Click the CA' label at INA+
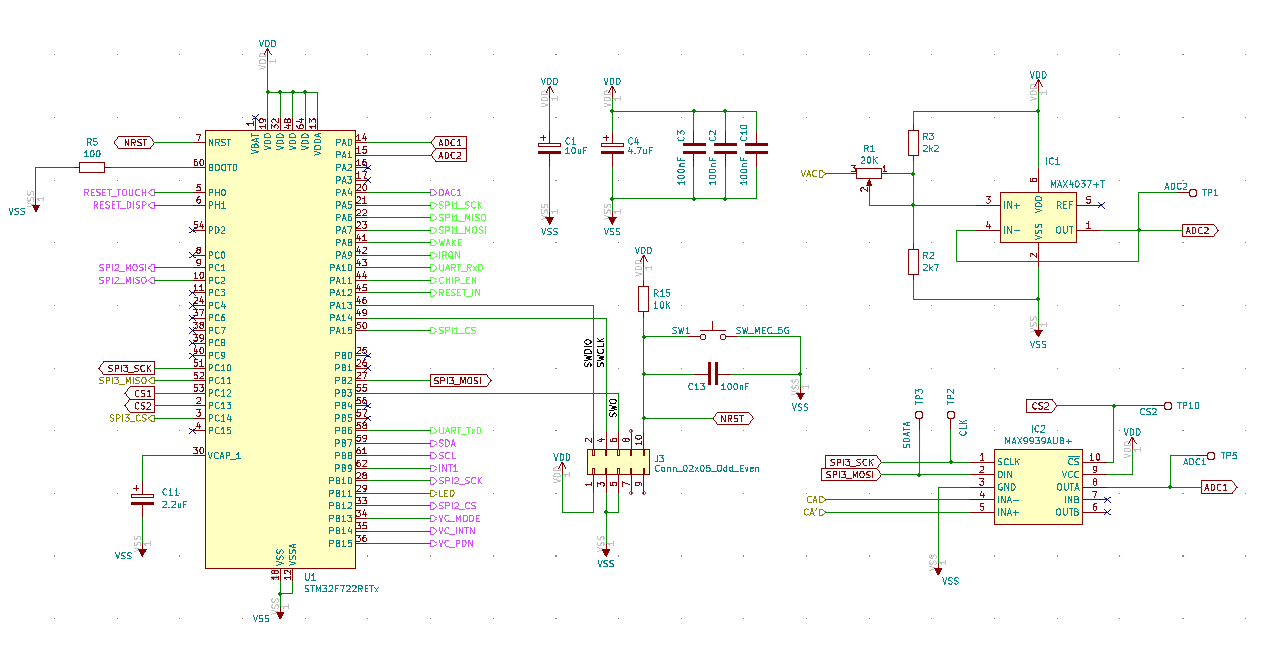 point(815,512)
